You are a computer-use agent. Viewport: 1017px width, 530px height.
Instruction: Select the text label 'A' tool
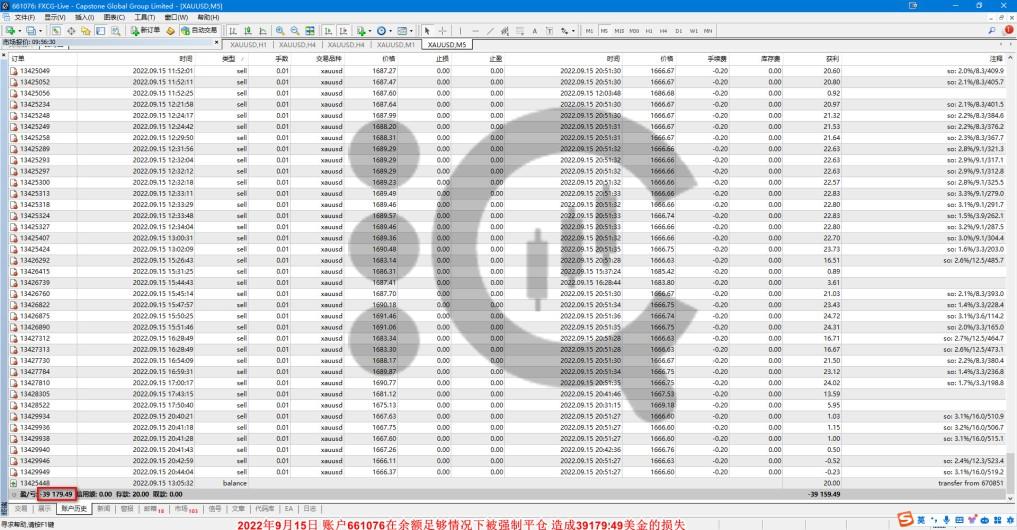pos(535,31)
